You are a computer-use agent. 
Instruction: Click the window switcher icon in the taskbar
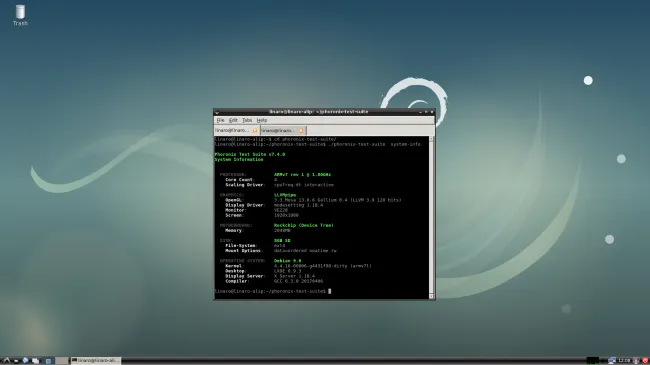[x=36, y=361]
